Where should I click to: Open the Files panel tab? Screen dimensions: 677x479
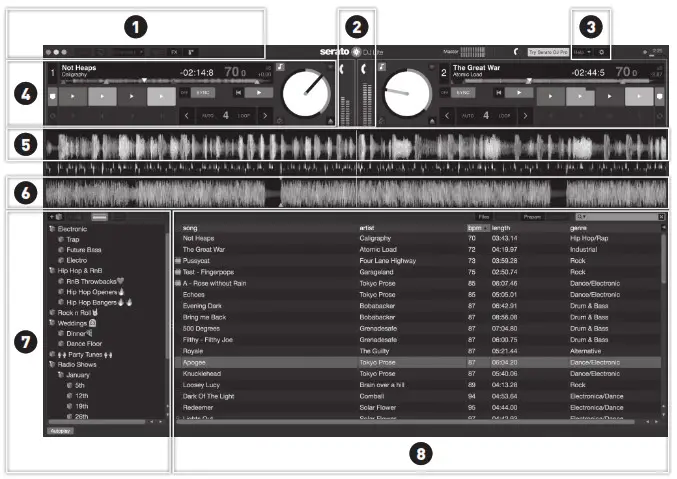pyautogui.click(x=484, y=217)
